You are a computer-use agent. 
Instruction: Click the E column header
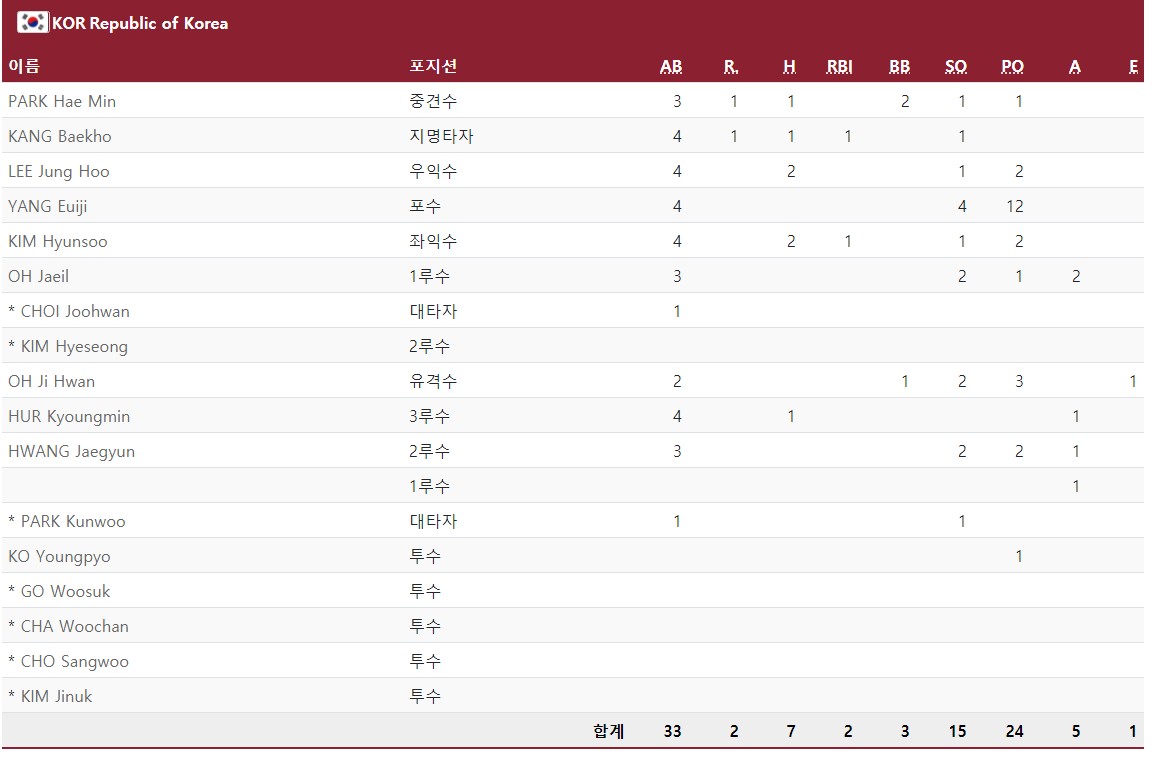point(1133,66)
